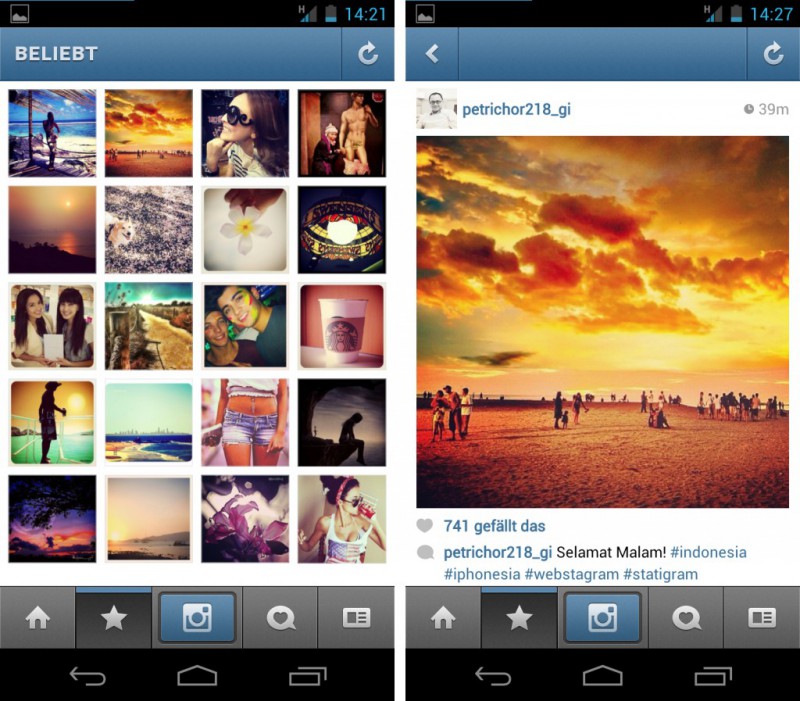Open the #webstagram hashtag link
The width and height of the screenshot is (800, 701).
571,574
